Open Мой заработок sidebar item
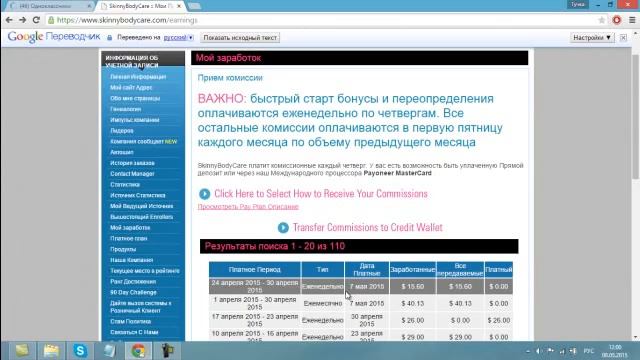The height and width of the screenshot is (360, 640). 130,228
